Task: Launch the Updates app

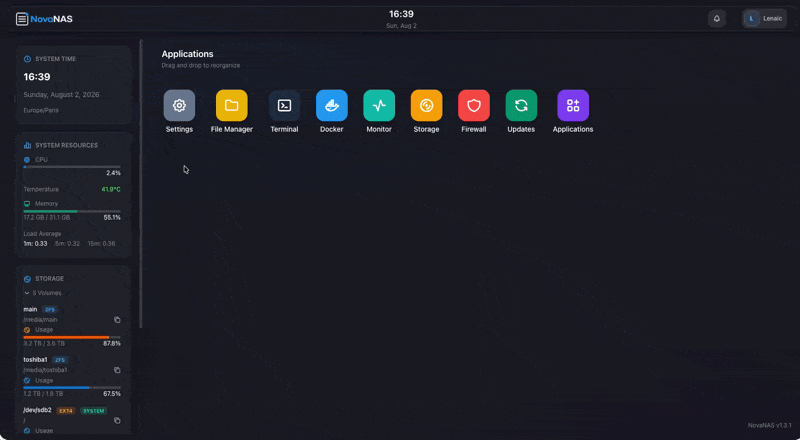Action: click(x=521, y=106)
